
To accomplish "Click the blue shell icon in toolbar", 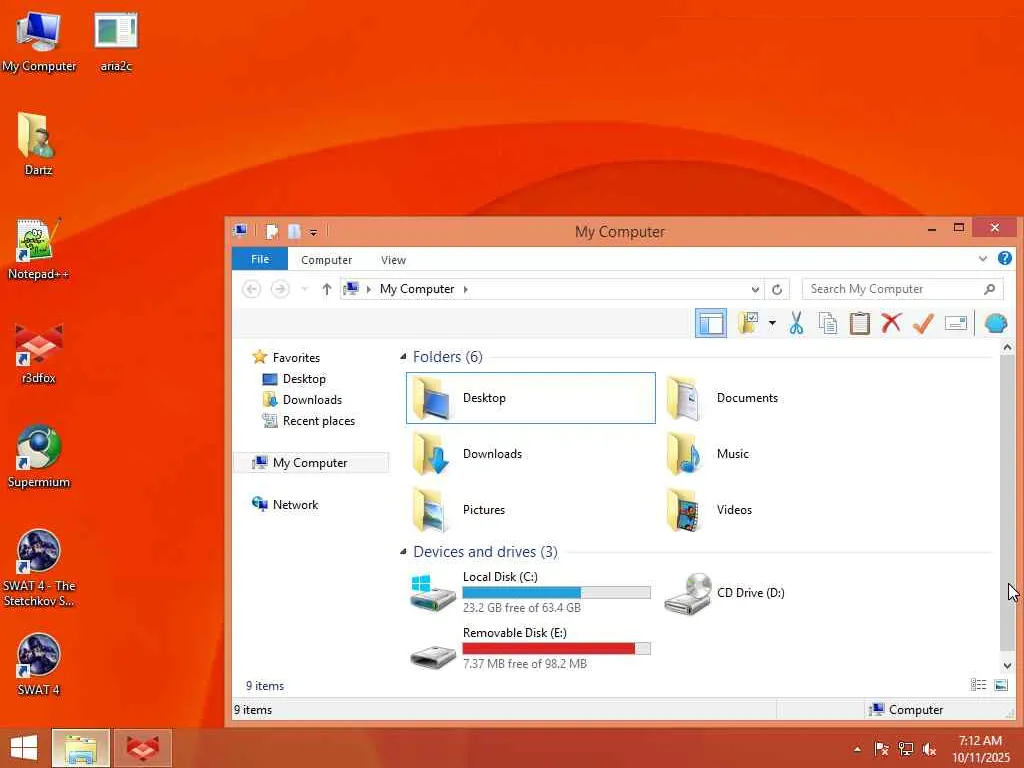I will (996, 323).
